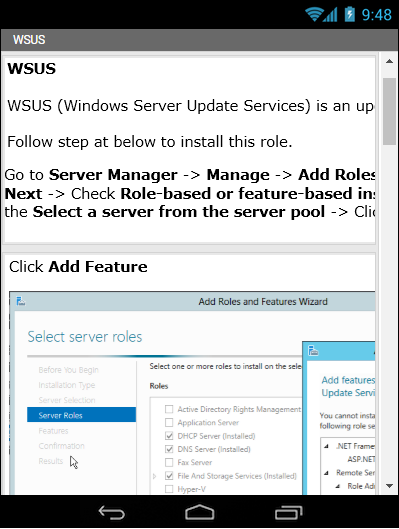Click the scrollbar down arrow
Screen dimensions: 399x529
(x=390, y=486)
